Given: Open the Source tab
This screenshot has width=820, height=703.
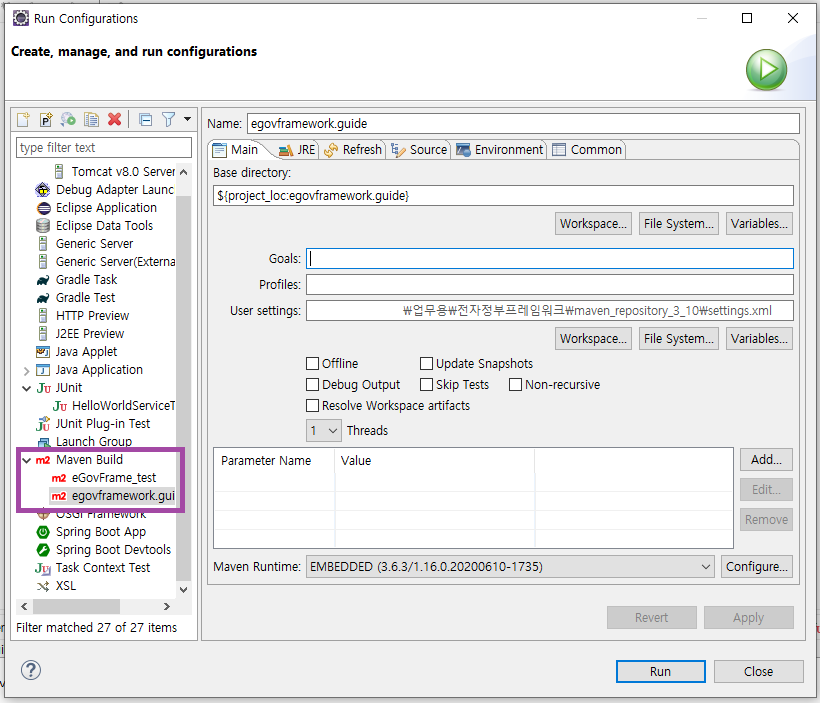Looking at the screenshot, I should tap(419, 150).
